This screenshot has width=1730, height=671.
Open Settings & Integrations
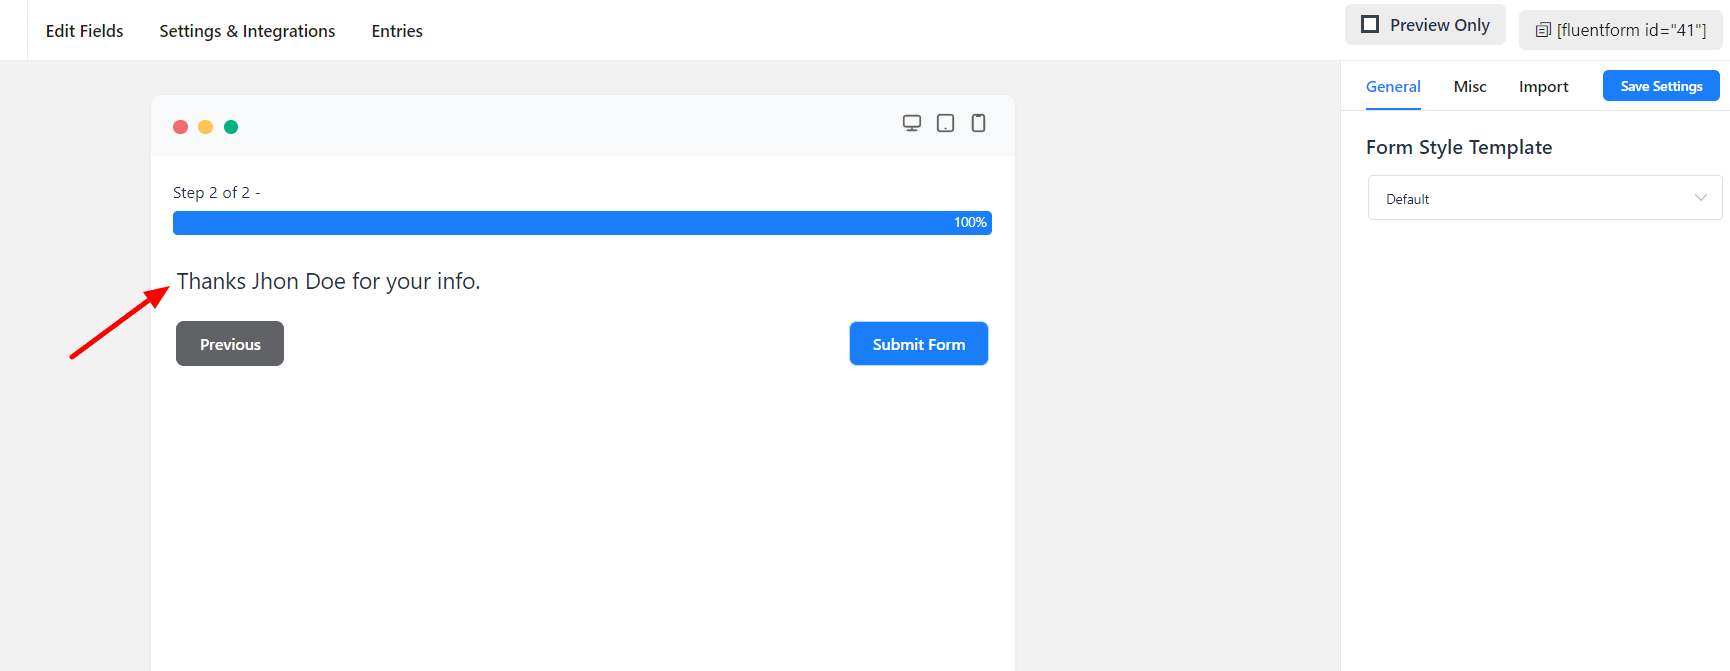click(247, 31)
